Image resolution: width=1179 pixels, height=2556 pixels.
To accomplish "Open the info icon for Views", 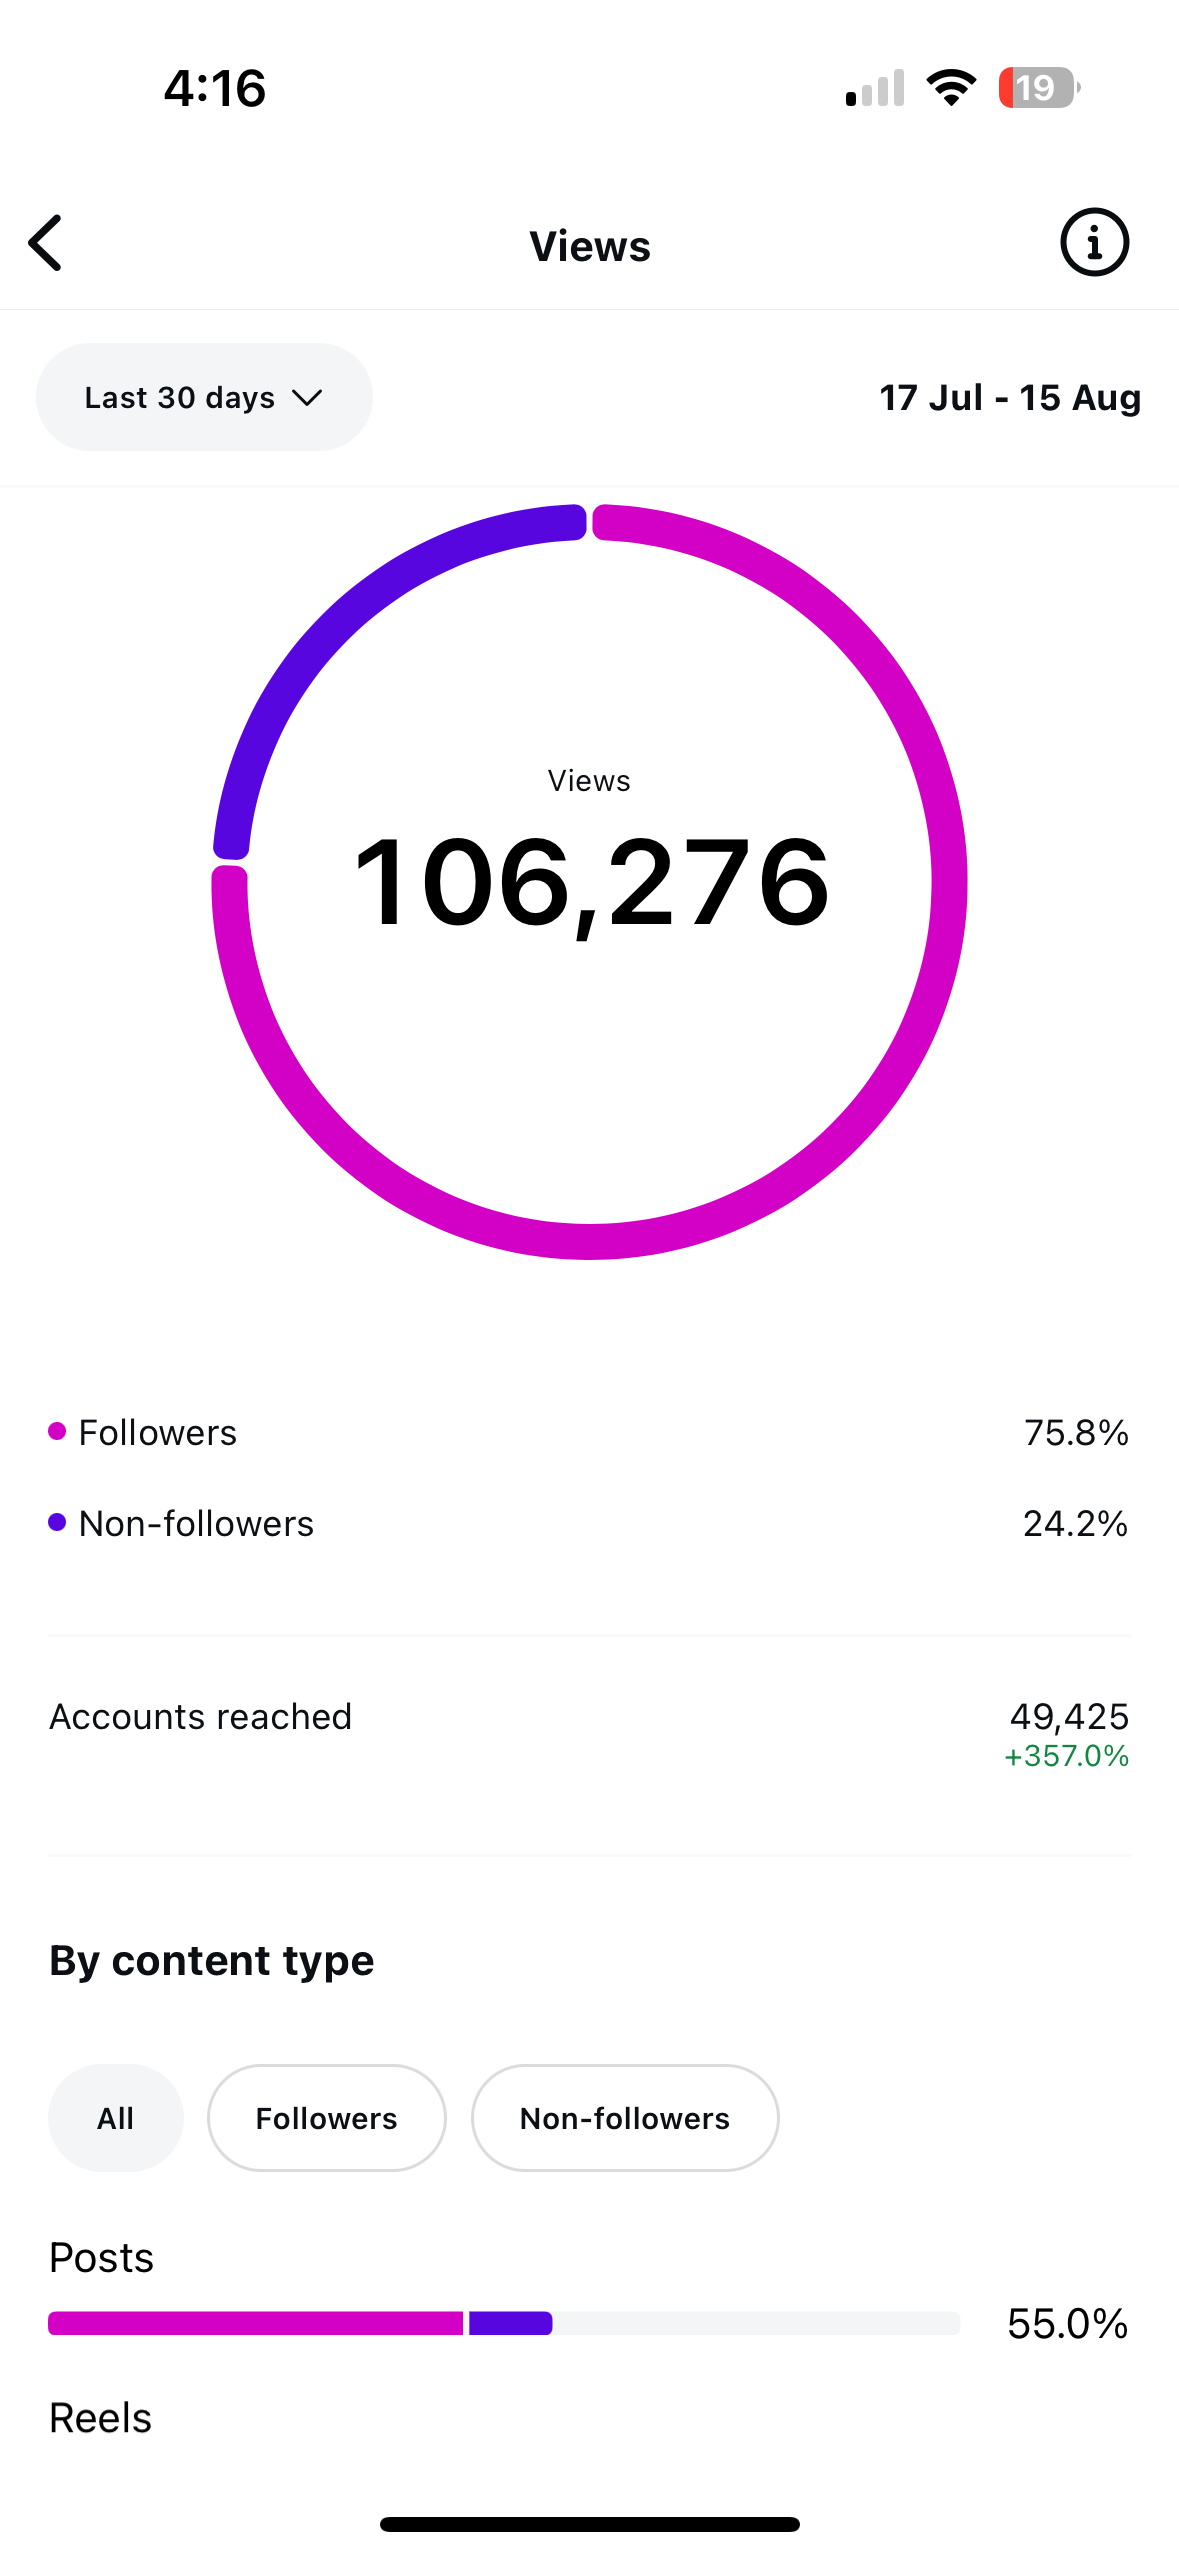I will pos(1094,243).
